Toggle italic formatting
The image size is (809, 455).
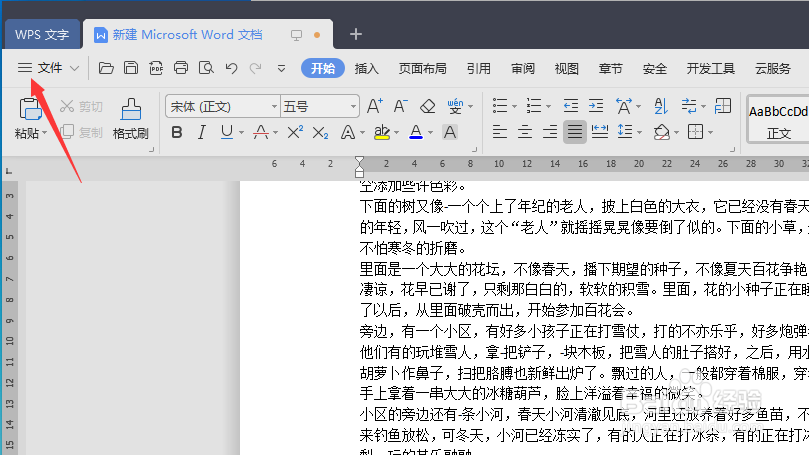pos(201,133)
